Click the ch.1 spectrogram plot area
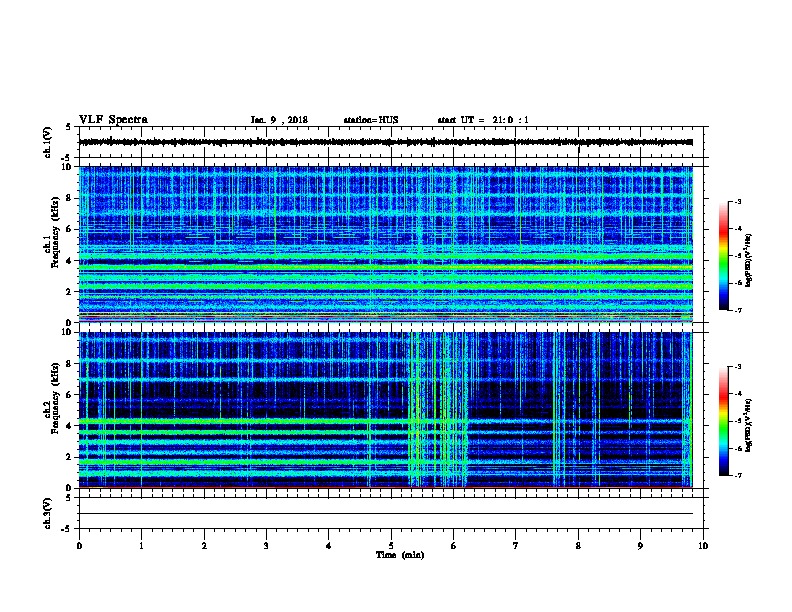This screenshot has width=792, height=612. pos(386,244)
